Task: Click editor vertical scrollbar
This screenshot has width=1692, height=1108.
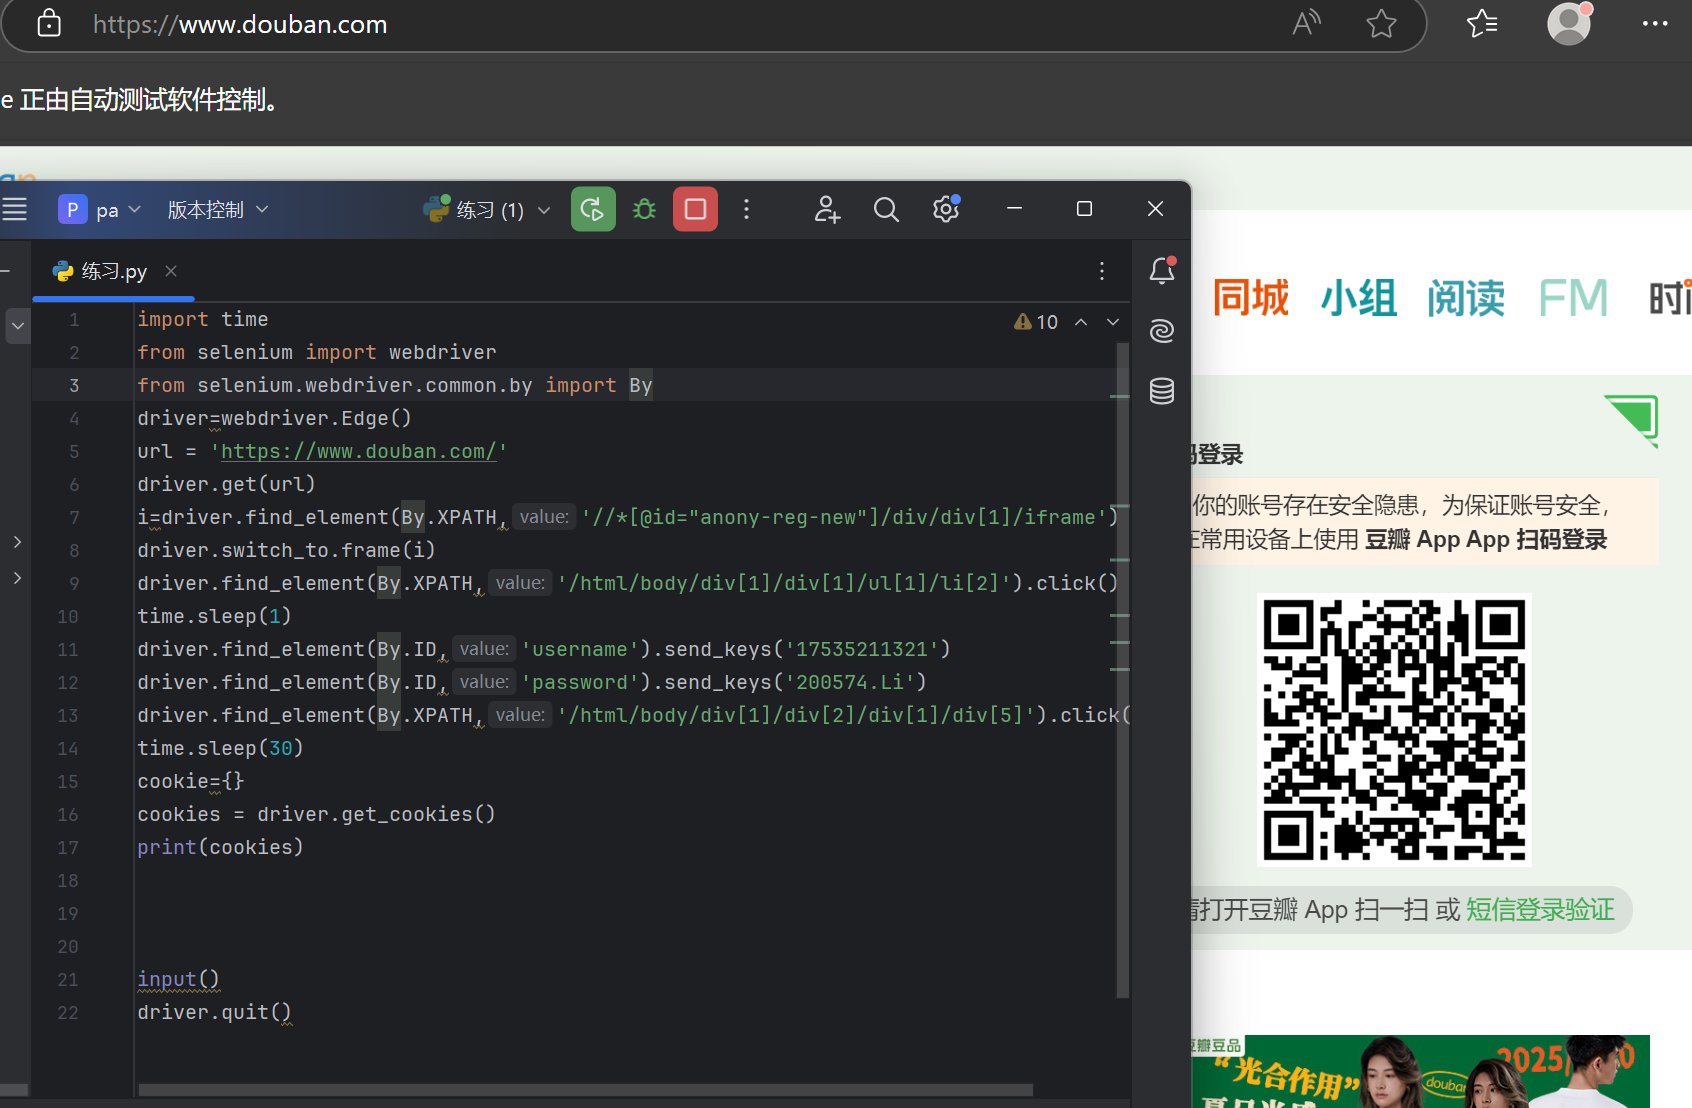Action: click(x=1122, y=670)
